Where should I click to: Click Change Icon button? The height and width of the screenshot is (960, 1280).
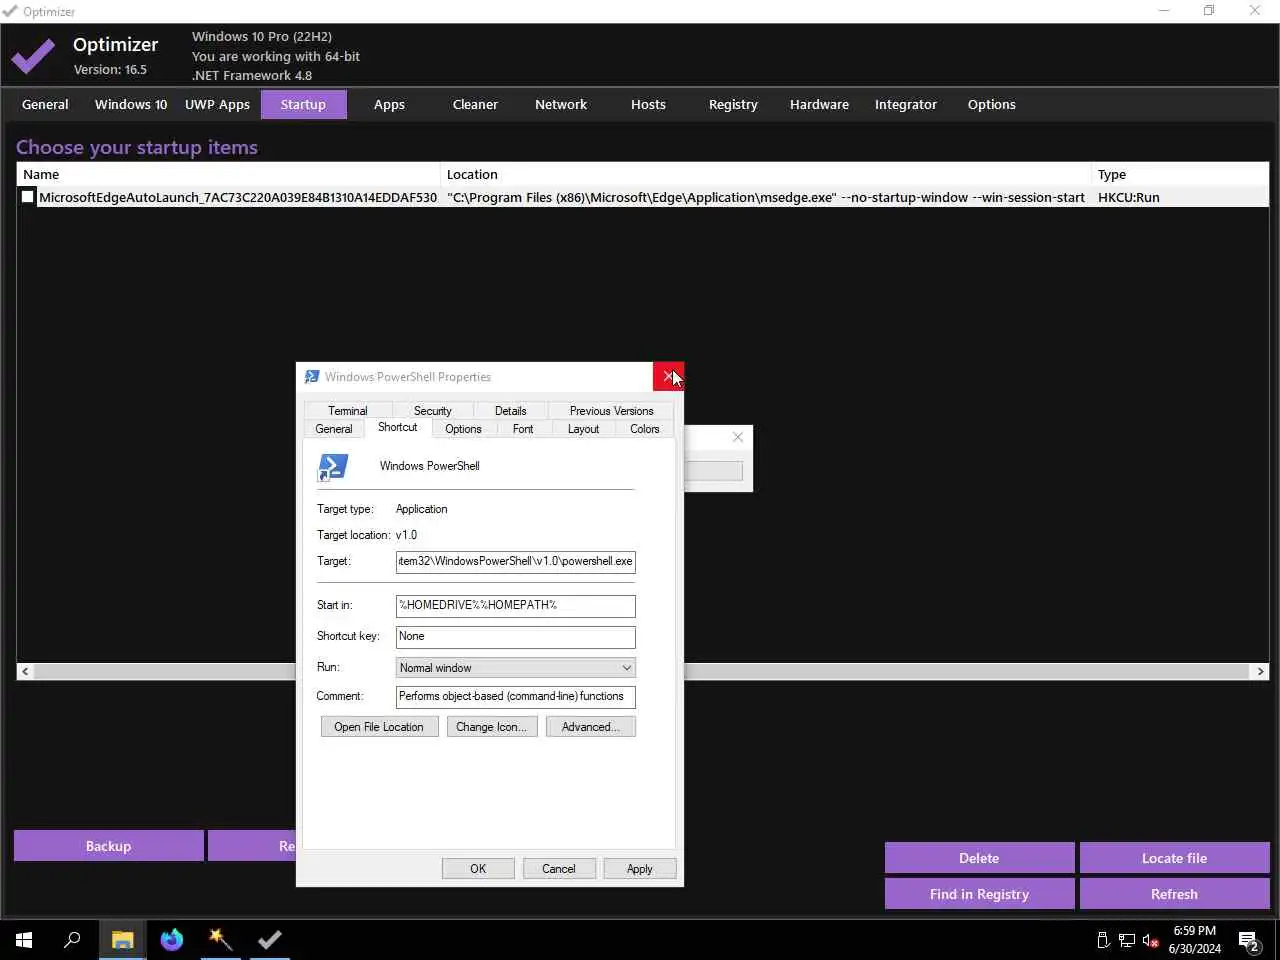491,727
